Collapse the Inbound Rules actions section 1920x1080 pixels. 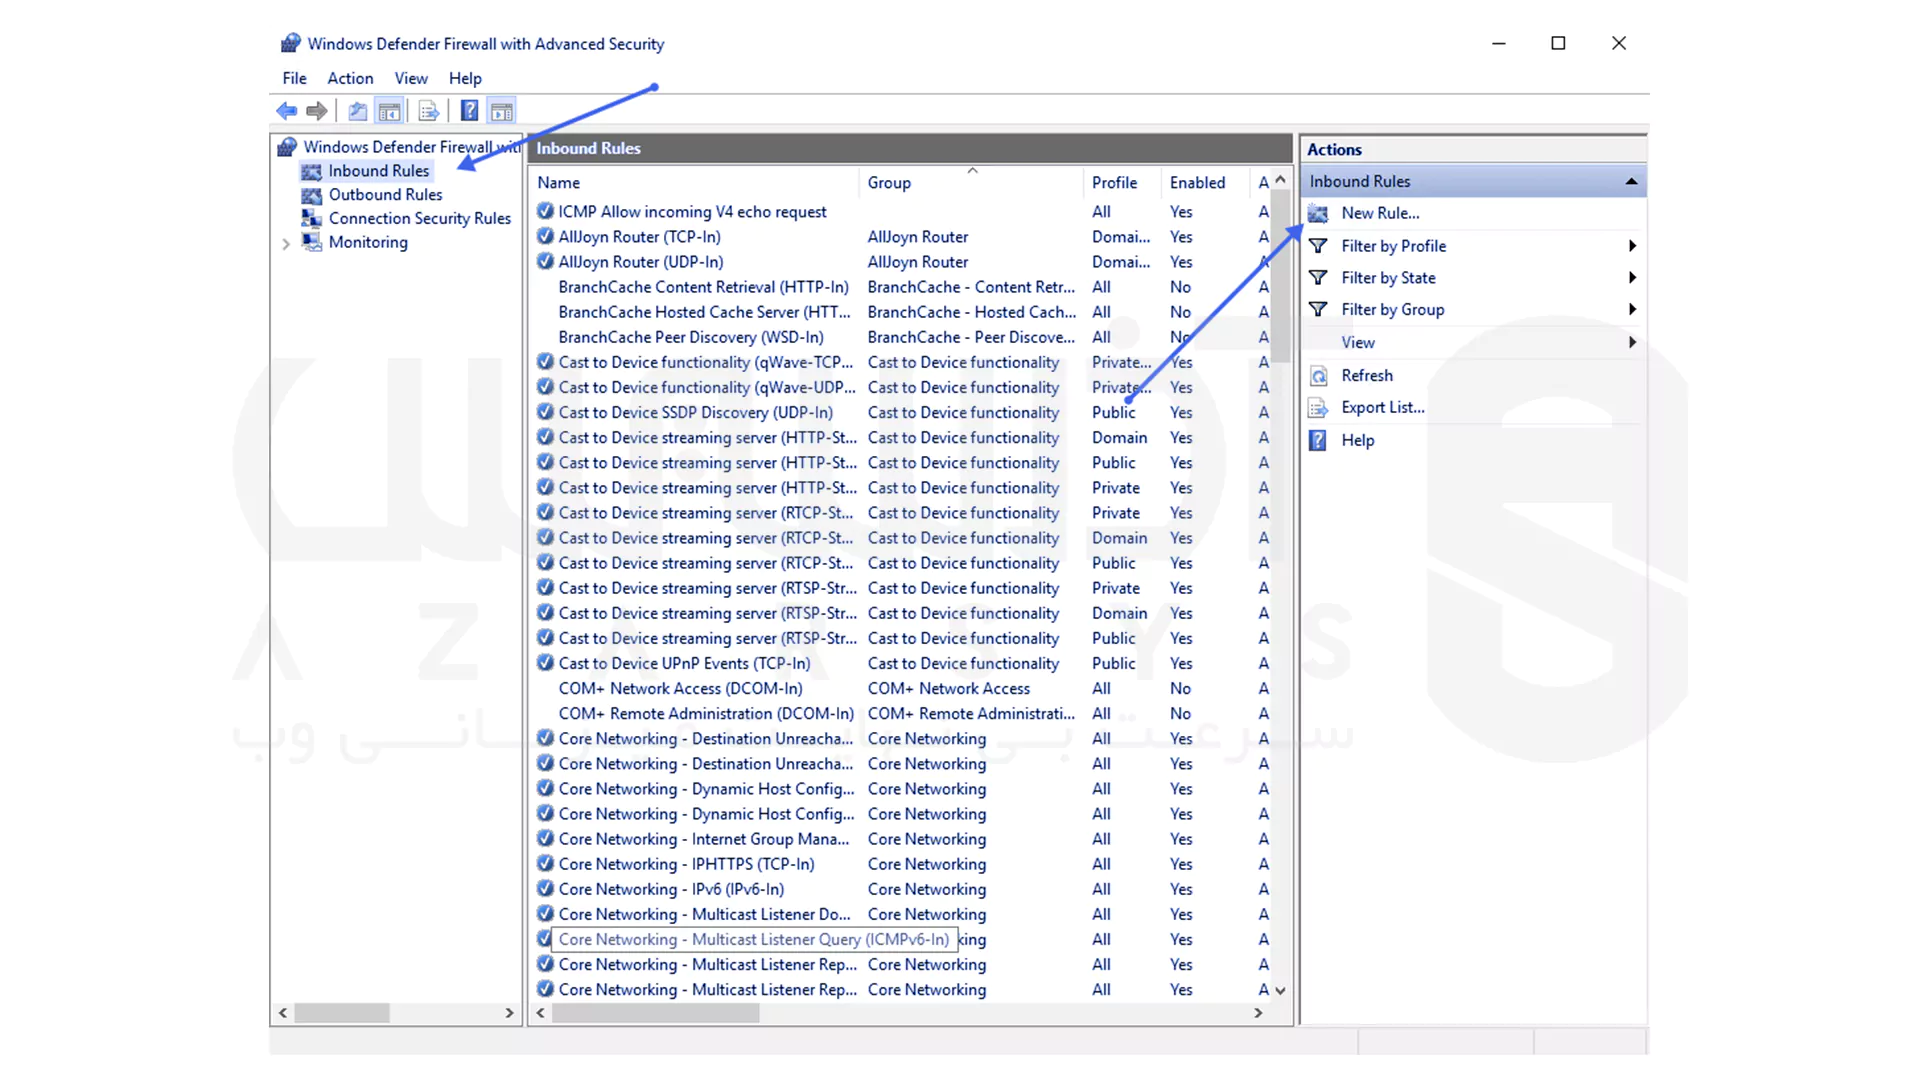[x=1631, y=181]
